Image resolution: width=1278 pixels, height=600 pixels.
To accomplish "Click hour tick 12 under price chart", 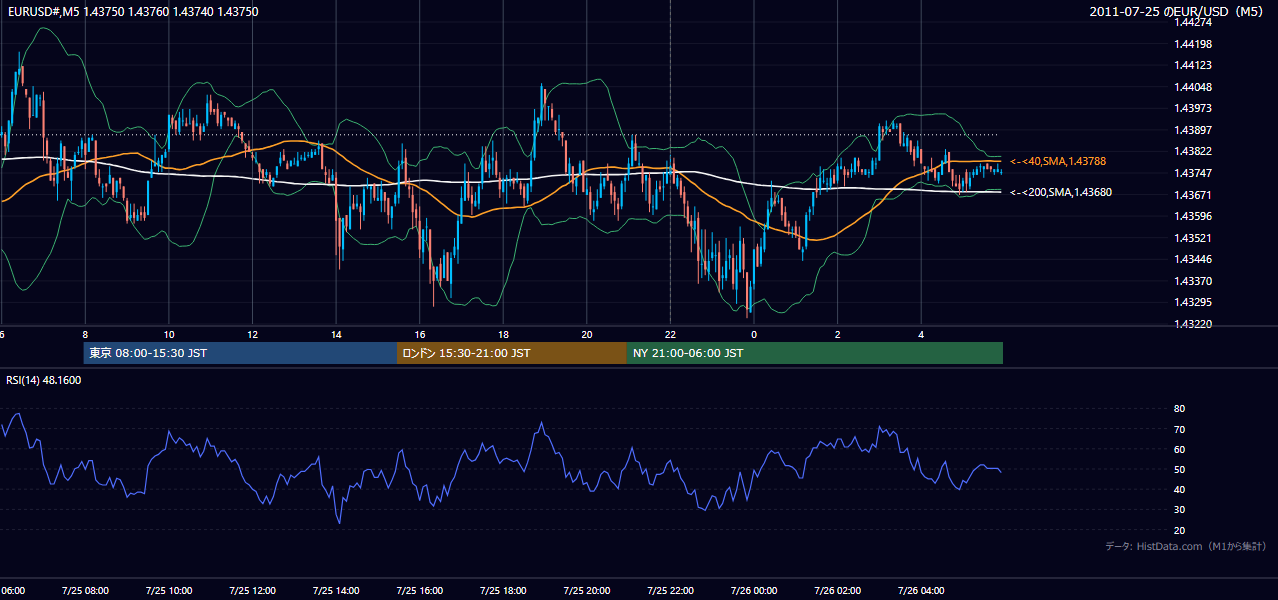I will click(252, 335).
